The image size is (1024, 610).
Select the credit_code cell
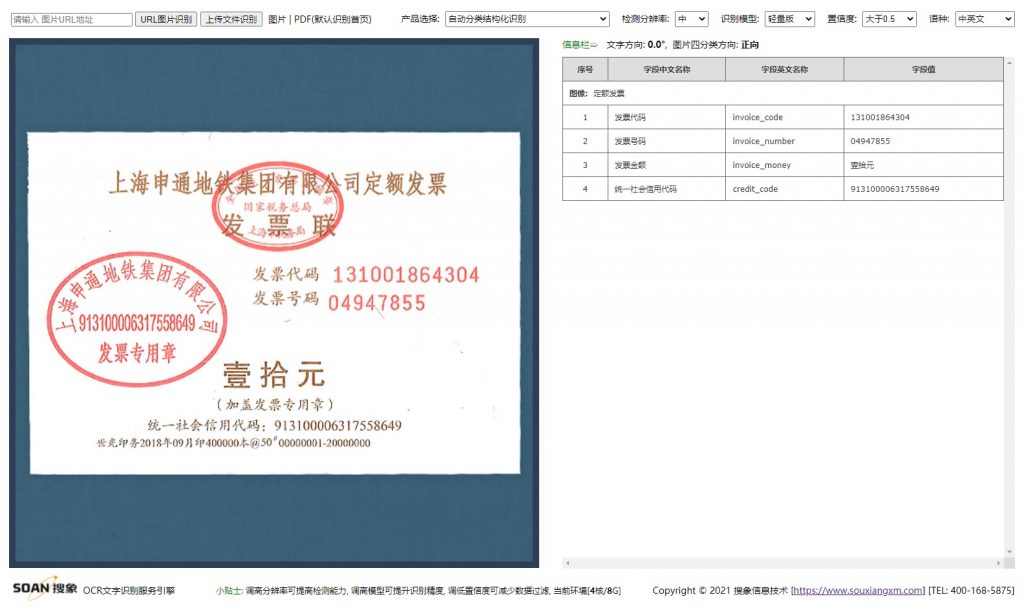tap(784, 189)
